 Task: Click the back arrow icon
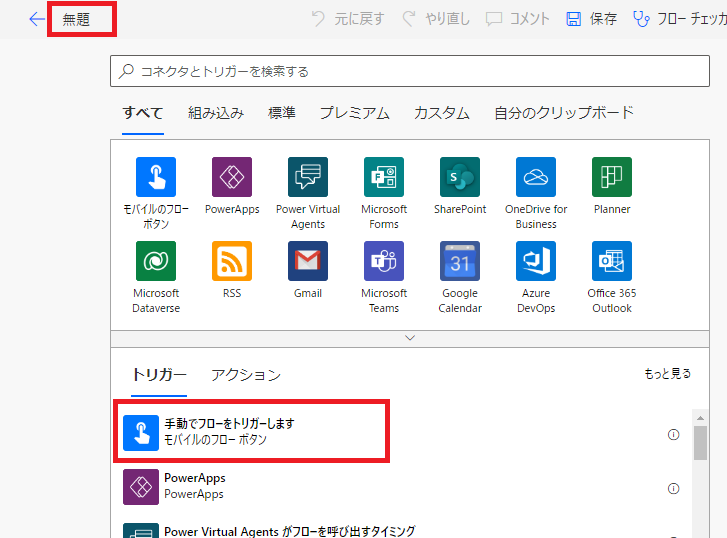point(37,19)
